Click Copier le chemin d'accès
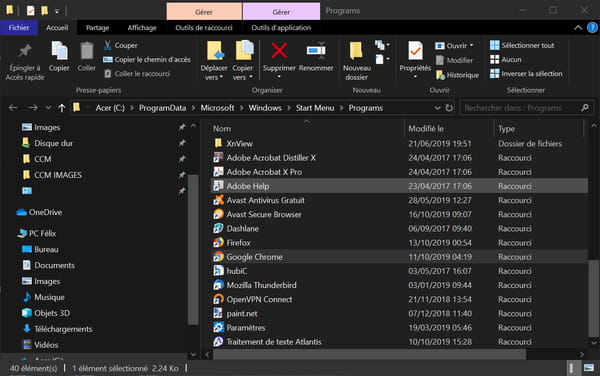600x376 pixels. 147,59
